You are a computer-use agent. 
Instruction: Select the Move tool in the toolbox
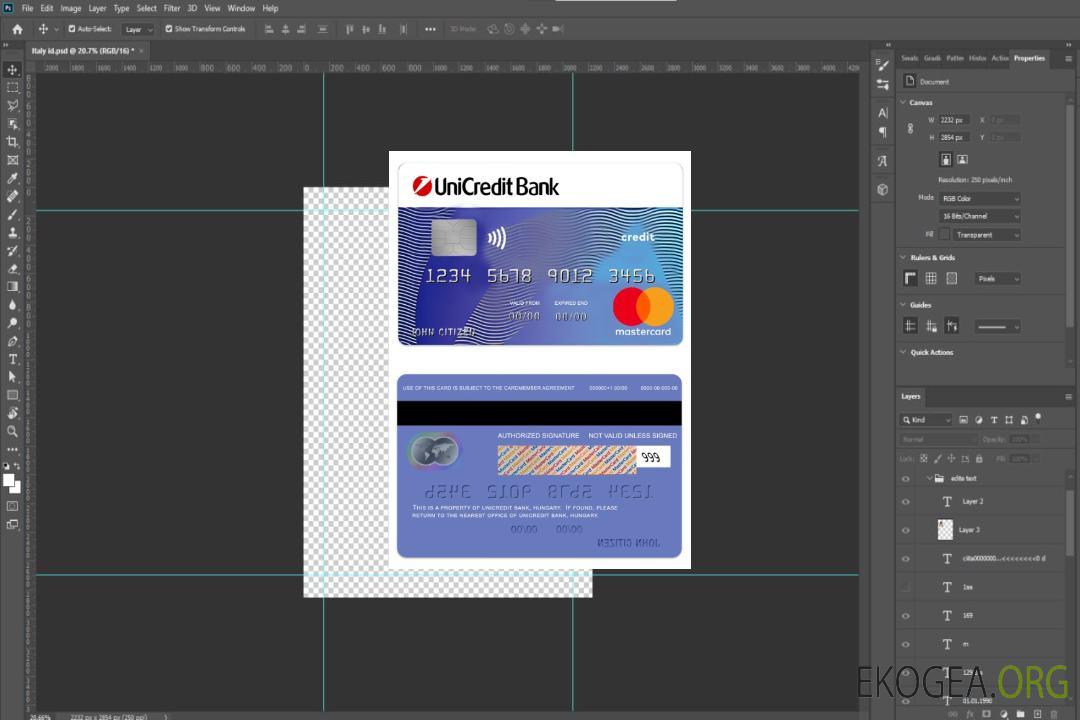tap(12, 70)
